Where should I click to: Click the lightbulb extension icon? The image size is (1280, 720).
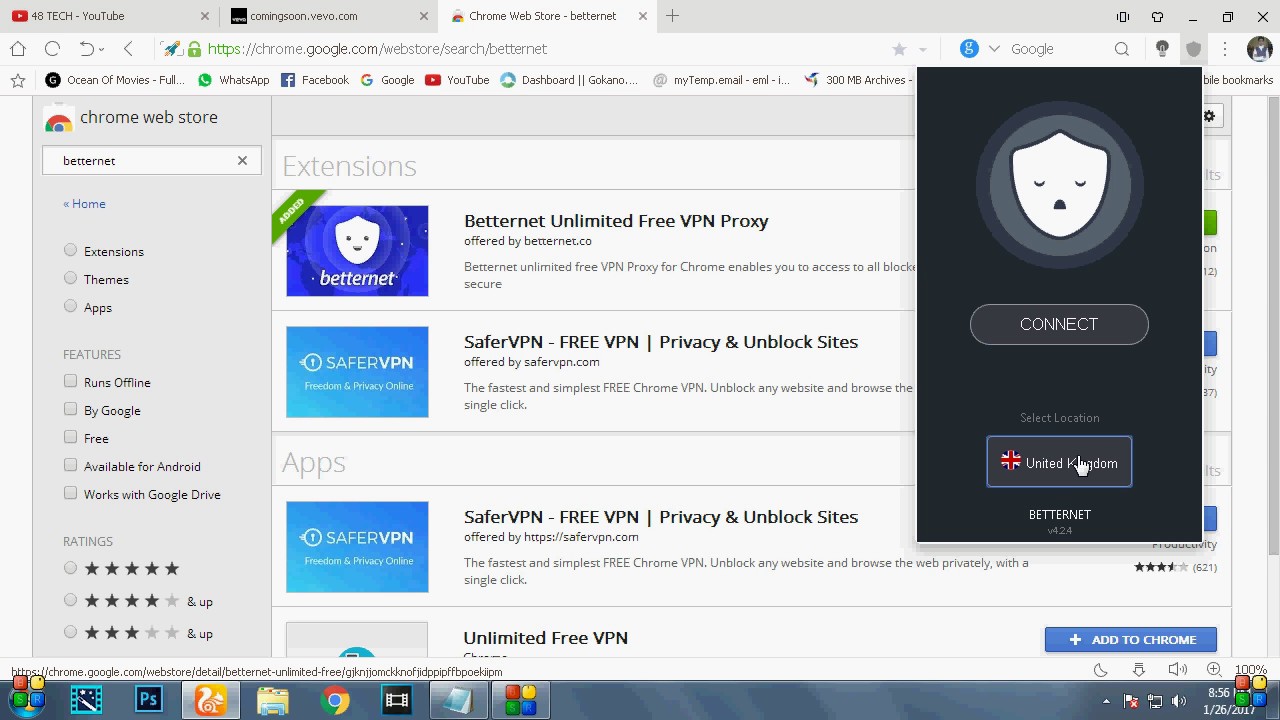[x=1162, y=48]
